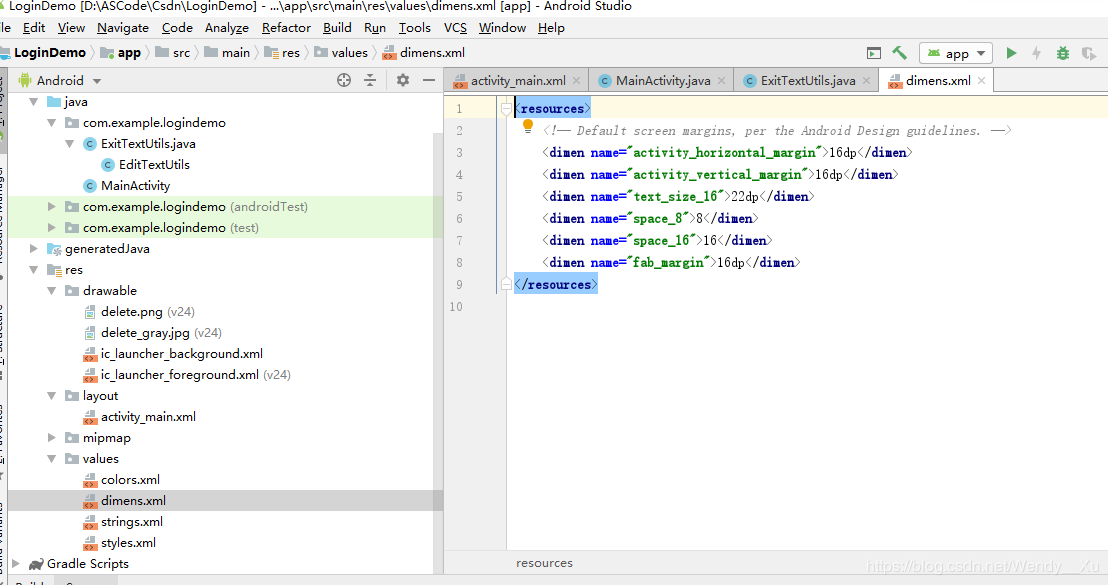Screen dimensions: 1108x585
Task: Hide the project panel with minus icon
Action: pos(429,80)
